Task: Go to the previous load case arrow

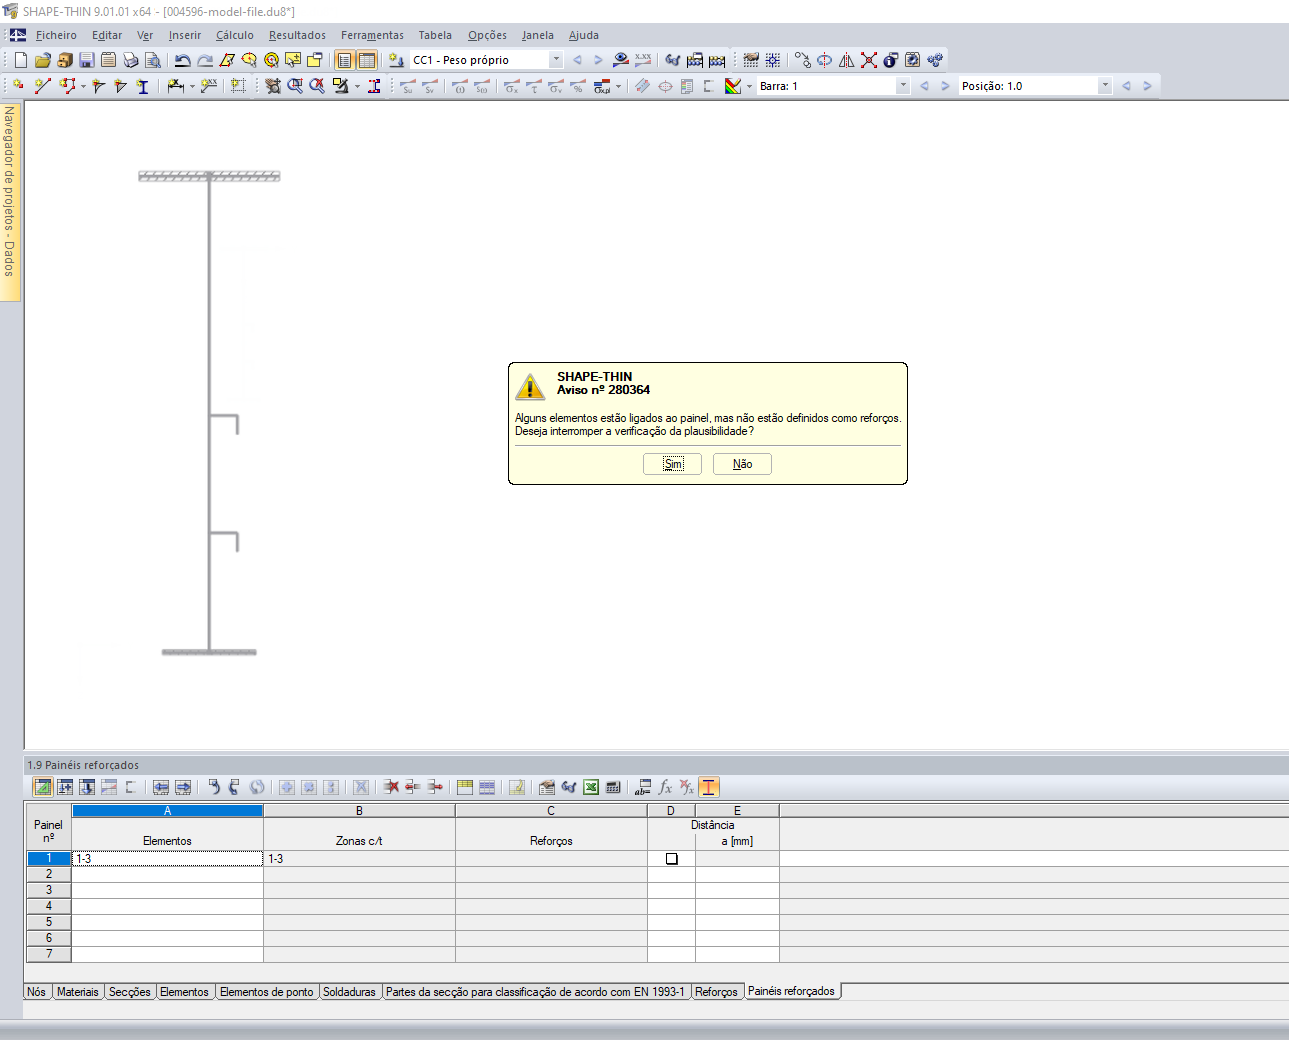Action: click(577, 60)
